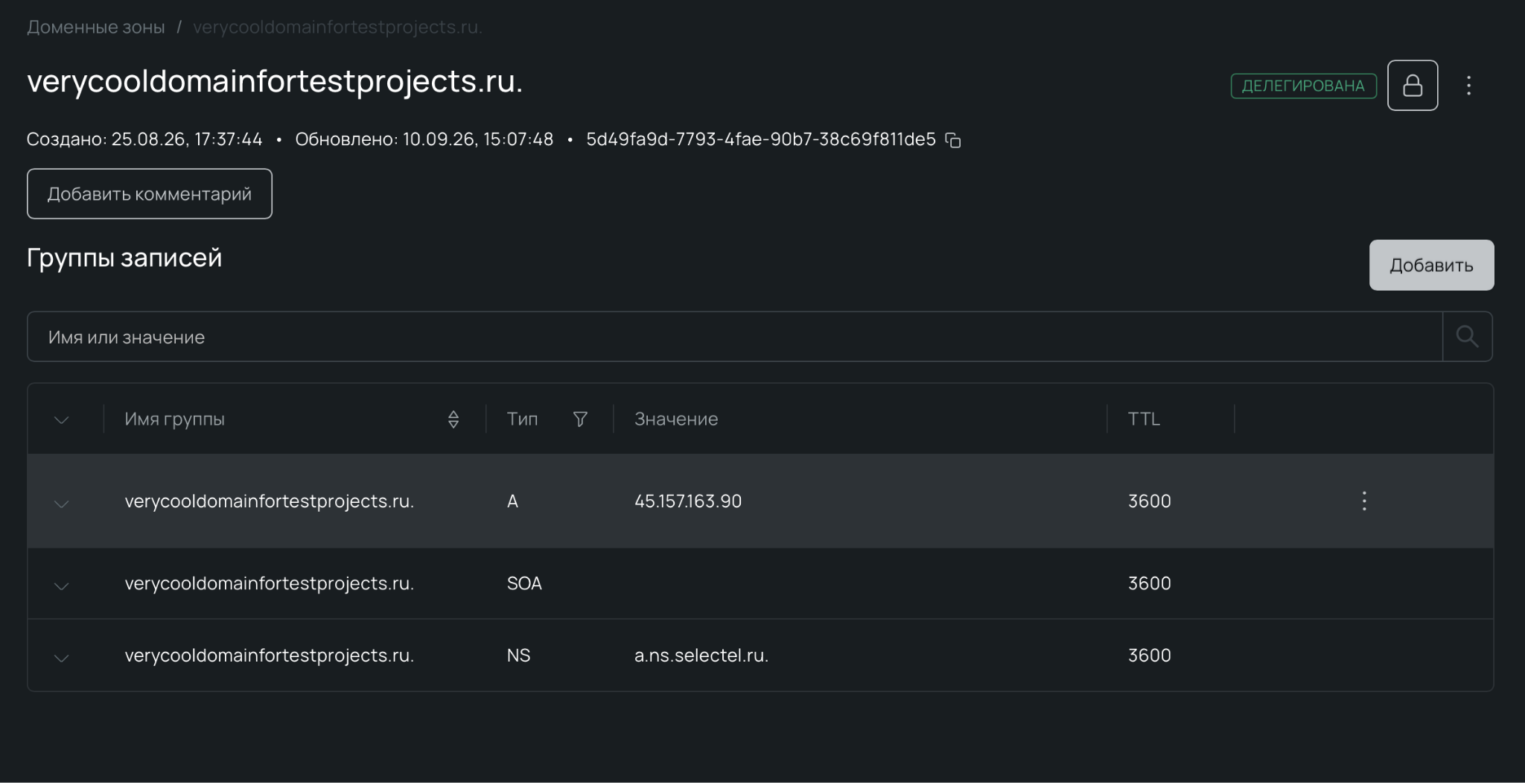Click the NS type cell
Viewport: 1525px width, 783px height.
pos(518,655)
